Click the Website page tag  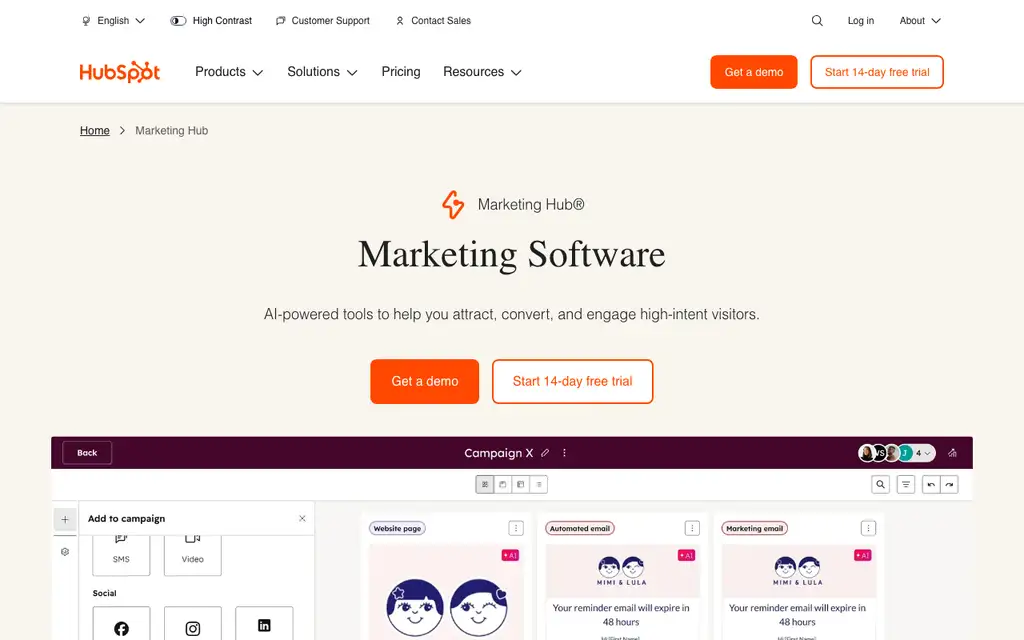[x=397, y=528]
